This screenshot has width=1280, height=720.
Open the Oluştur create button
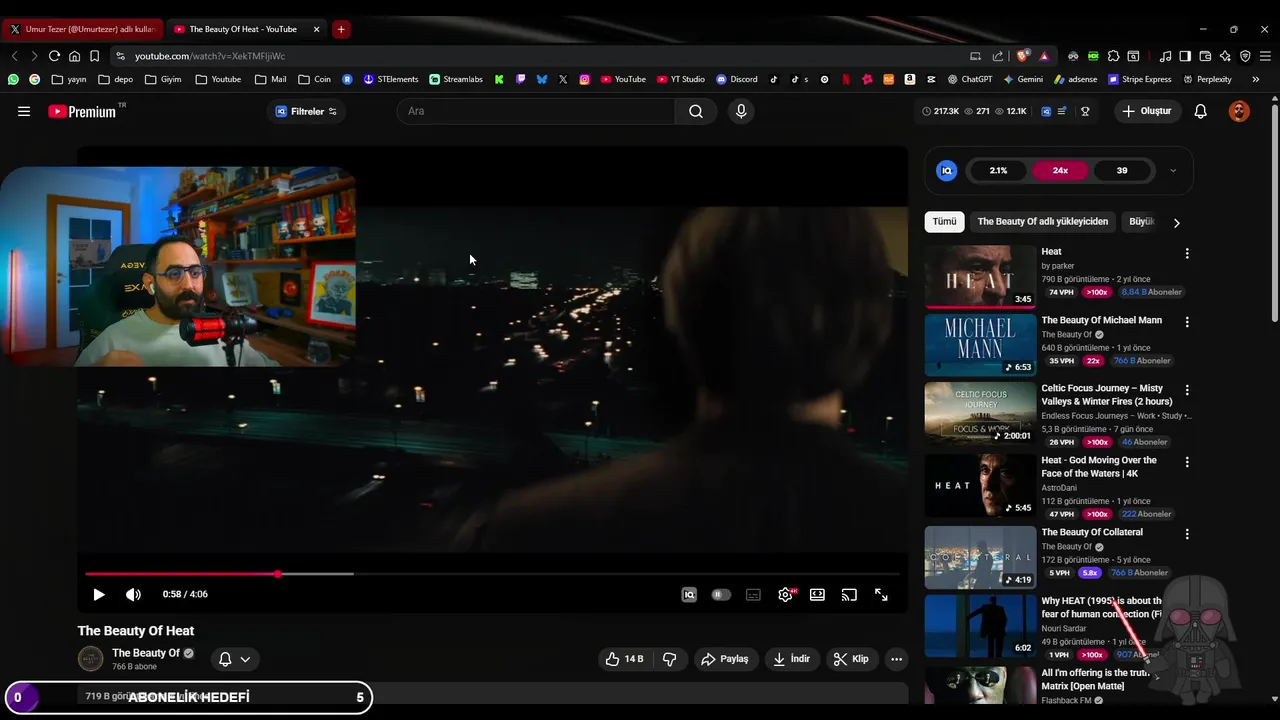click(1147, 111)
